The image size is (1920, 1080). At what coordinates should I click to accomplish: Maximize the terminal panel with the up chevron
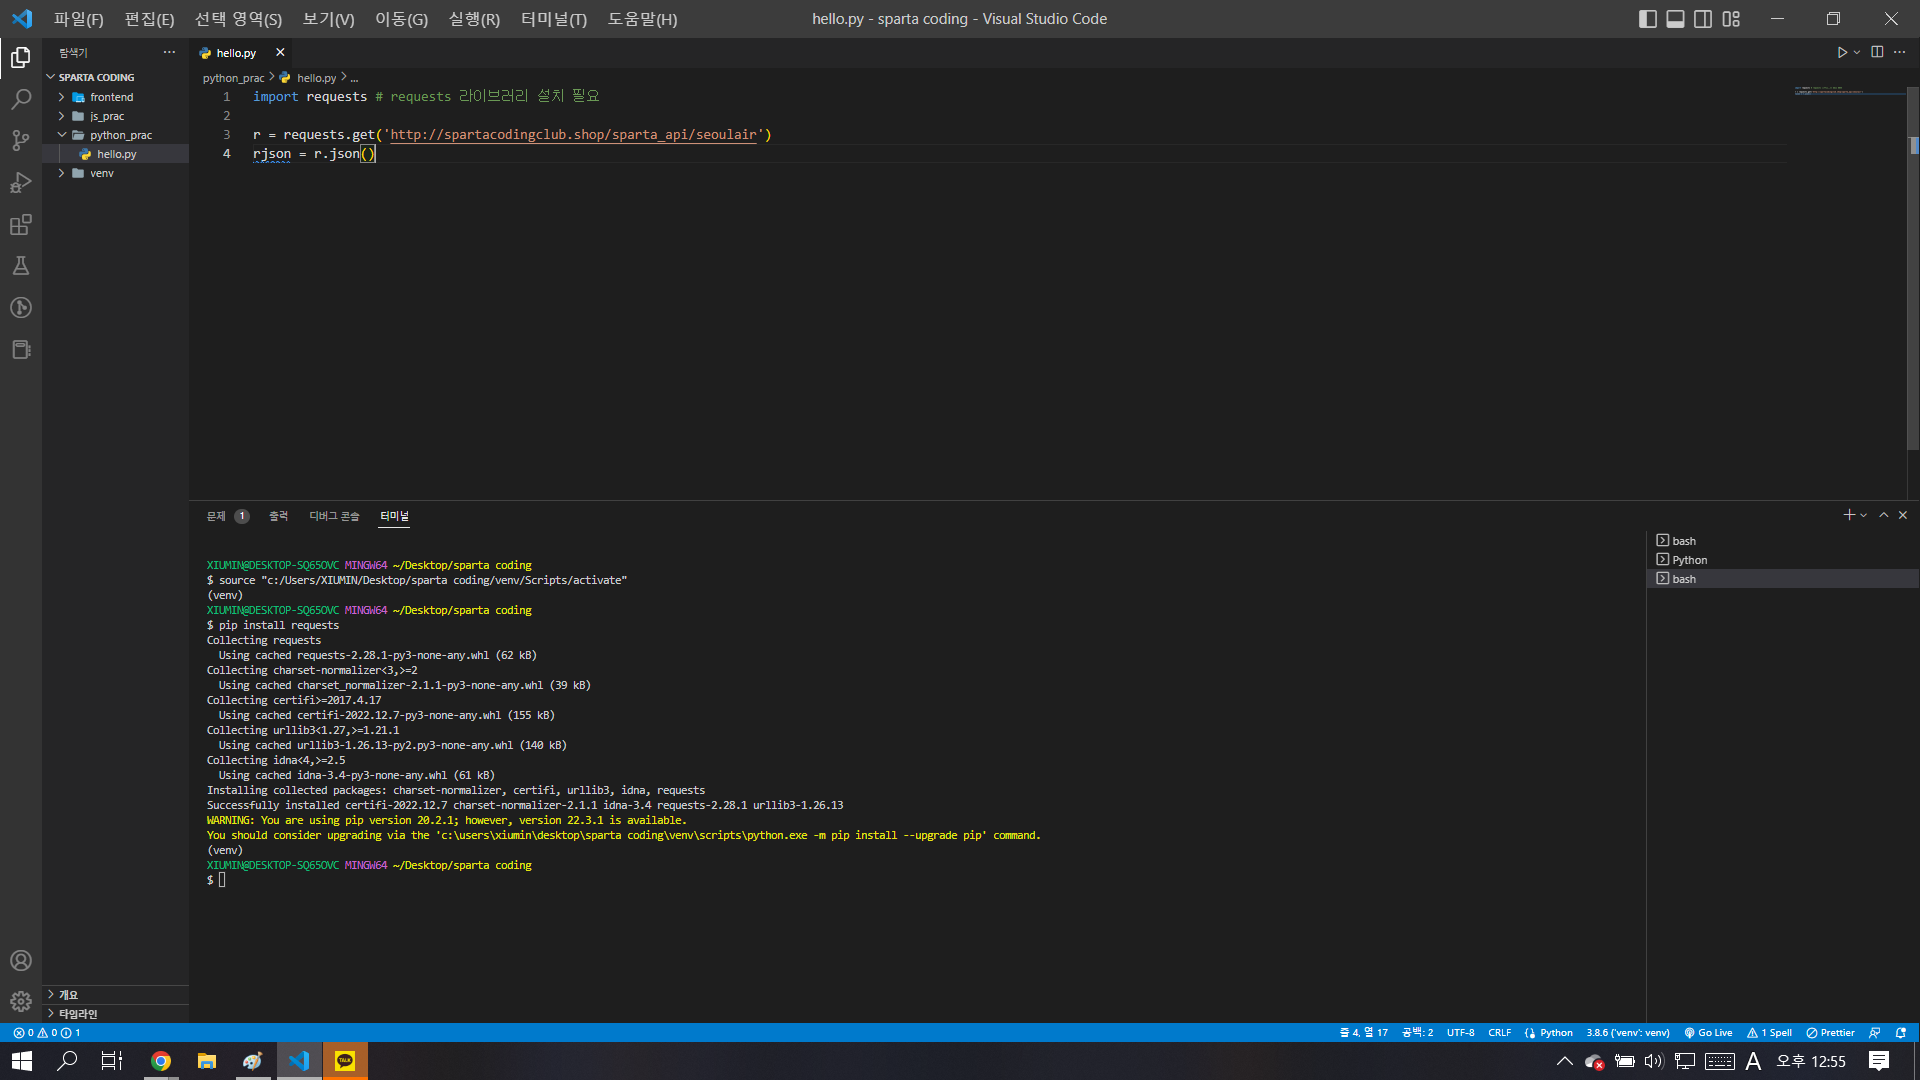click(1884, 515)
